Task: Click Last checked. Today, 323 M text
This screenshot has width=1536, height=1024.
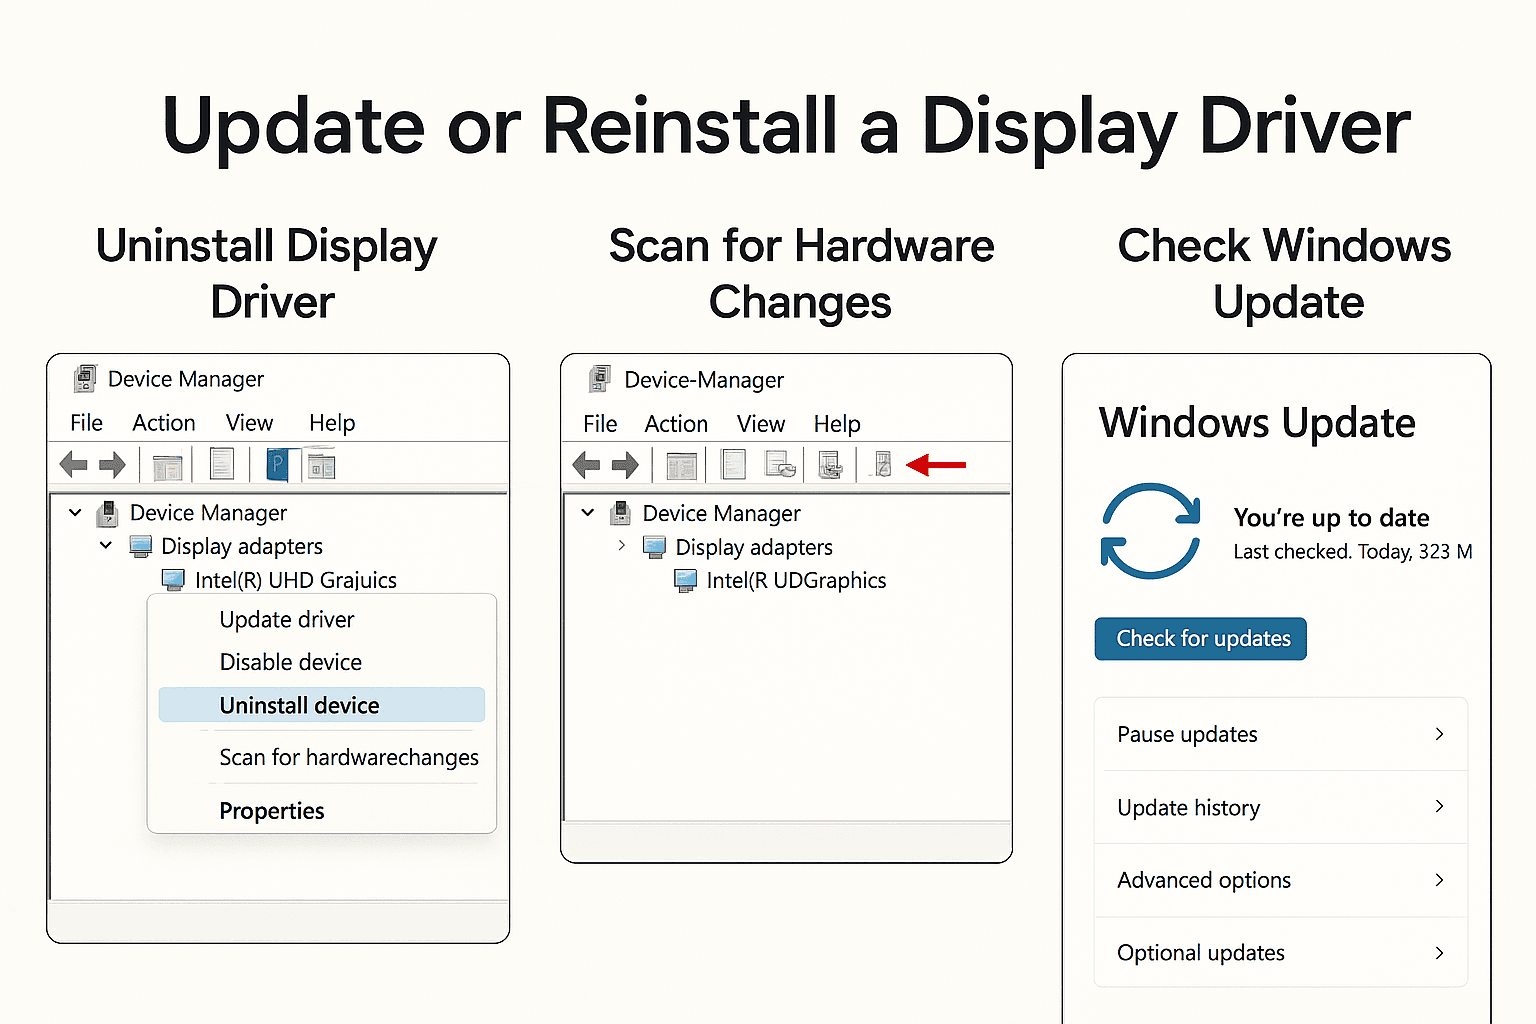Action: coord(1353,552)
